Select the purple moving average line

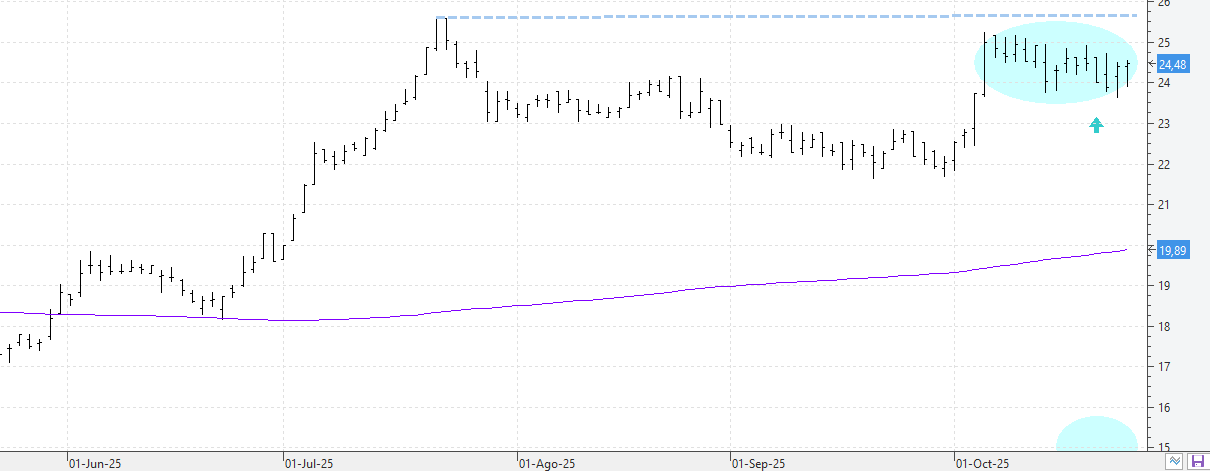[600, 299]
